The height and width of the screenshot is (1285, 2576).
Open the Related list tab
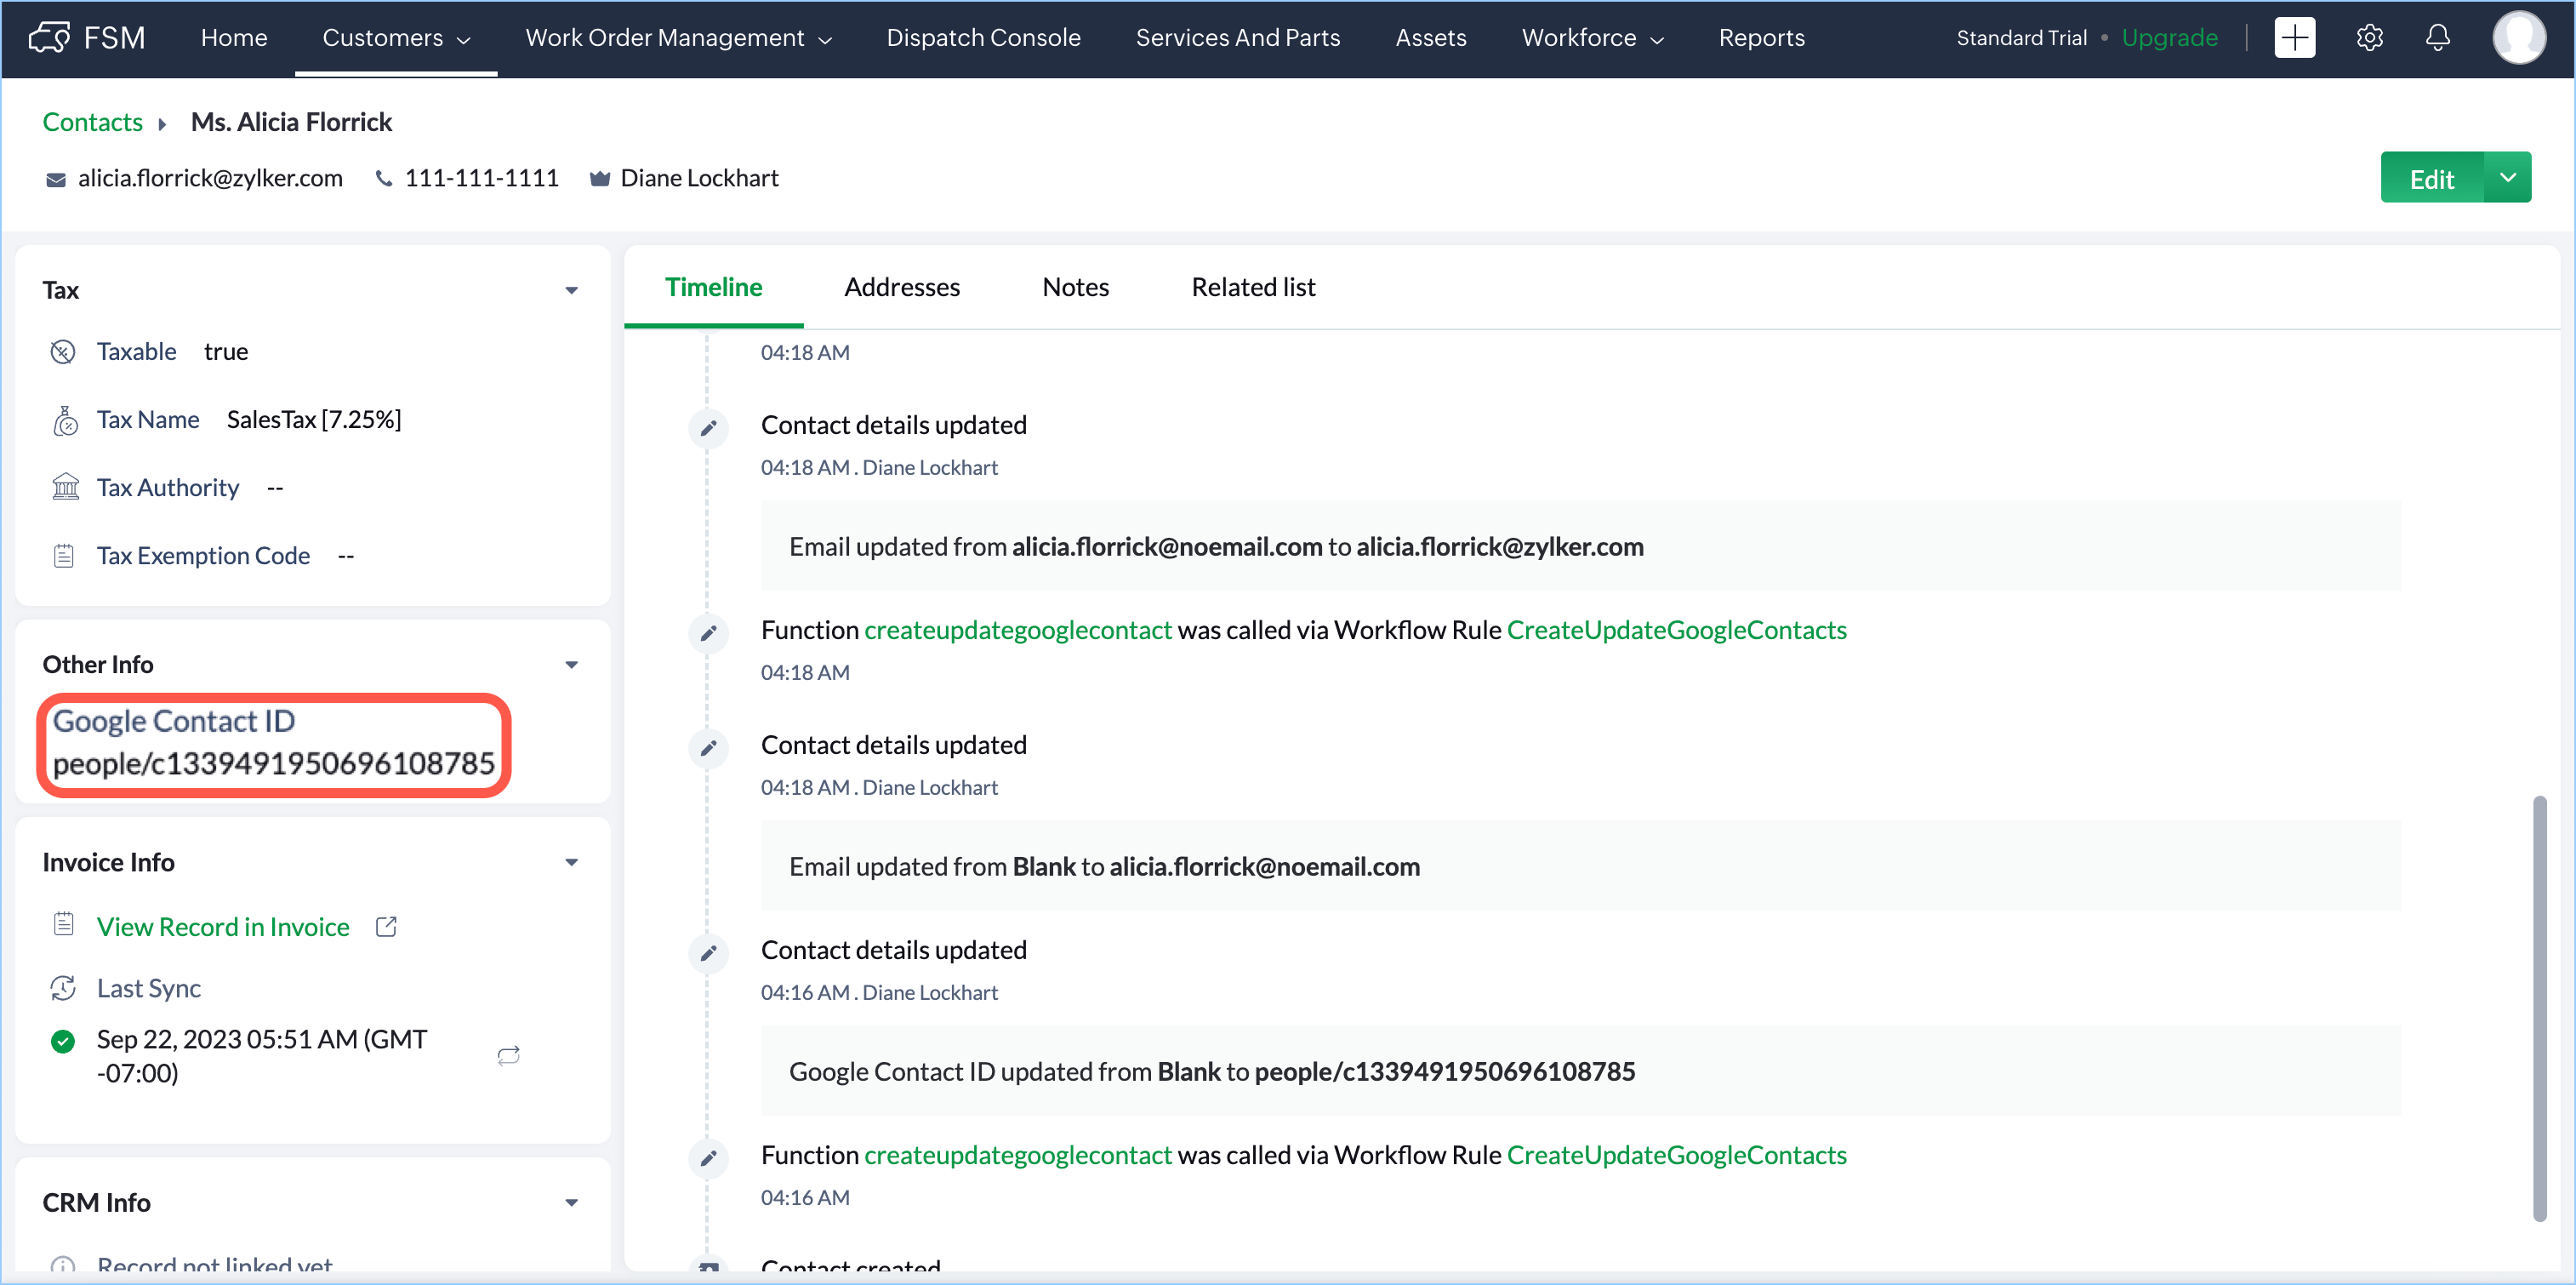click(1252, 287)
